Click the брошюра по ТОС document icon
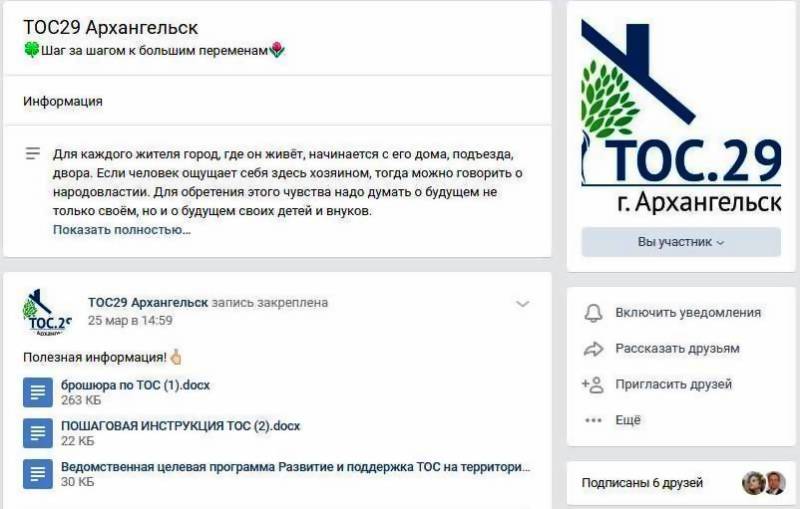 coord(38,392)
